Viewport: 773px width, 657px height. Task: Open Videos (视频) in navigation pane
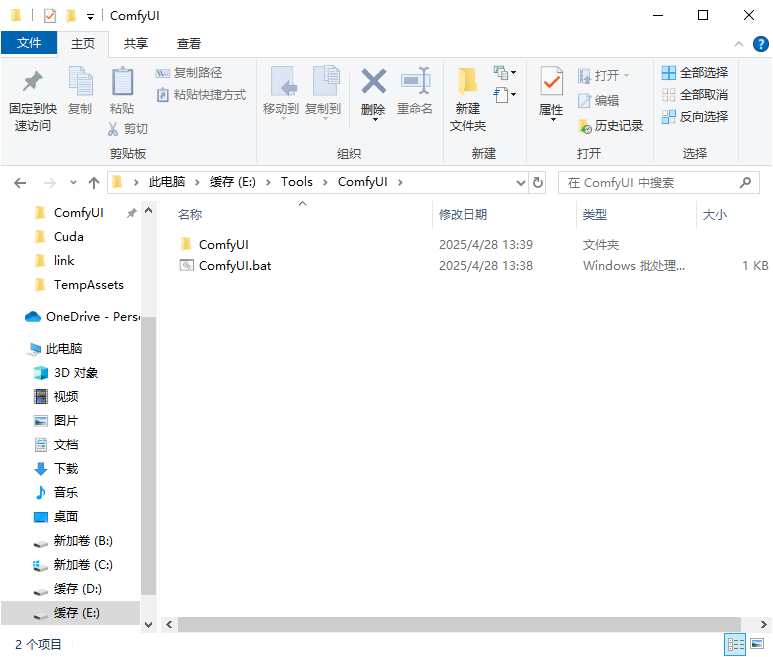(65, 397)
